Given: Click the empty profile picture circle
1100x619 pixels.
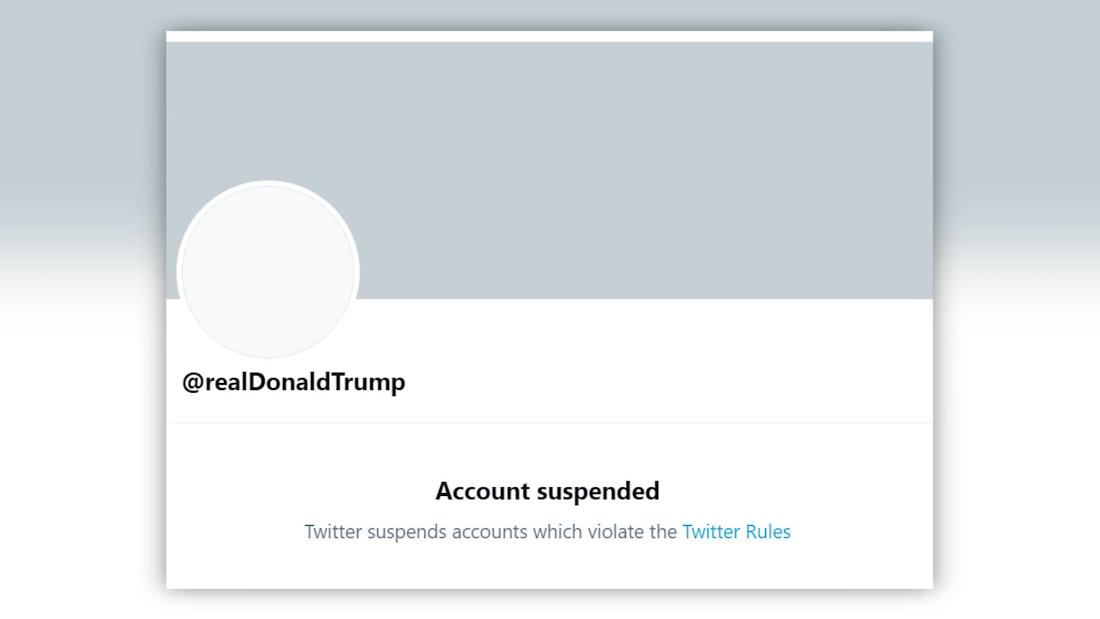Looking at the screenshot, I should point(268,271).
